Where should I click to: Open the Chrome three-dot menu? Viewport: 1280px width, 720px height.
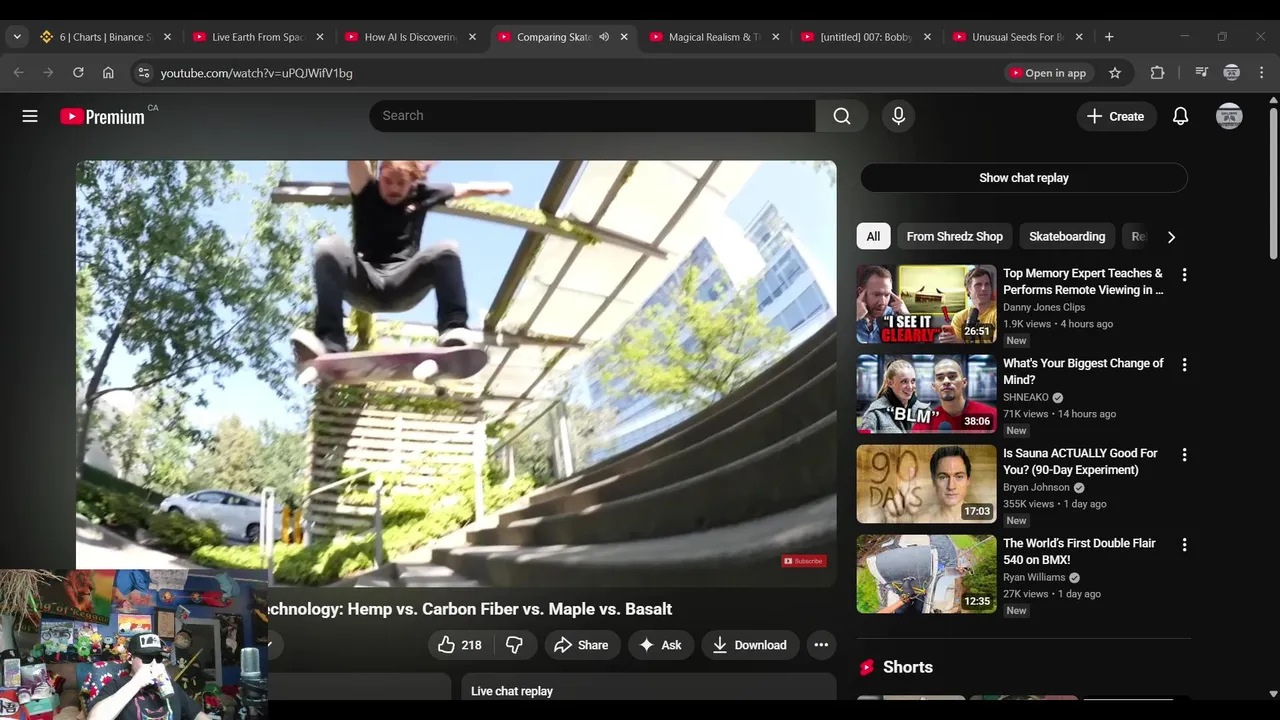(1262, 73)
